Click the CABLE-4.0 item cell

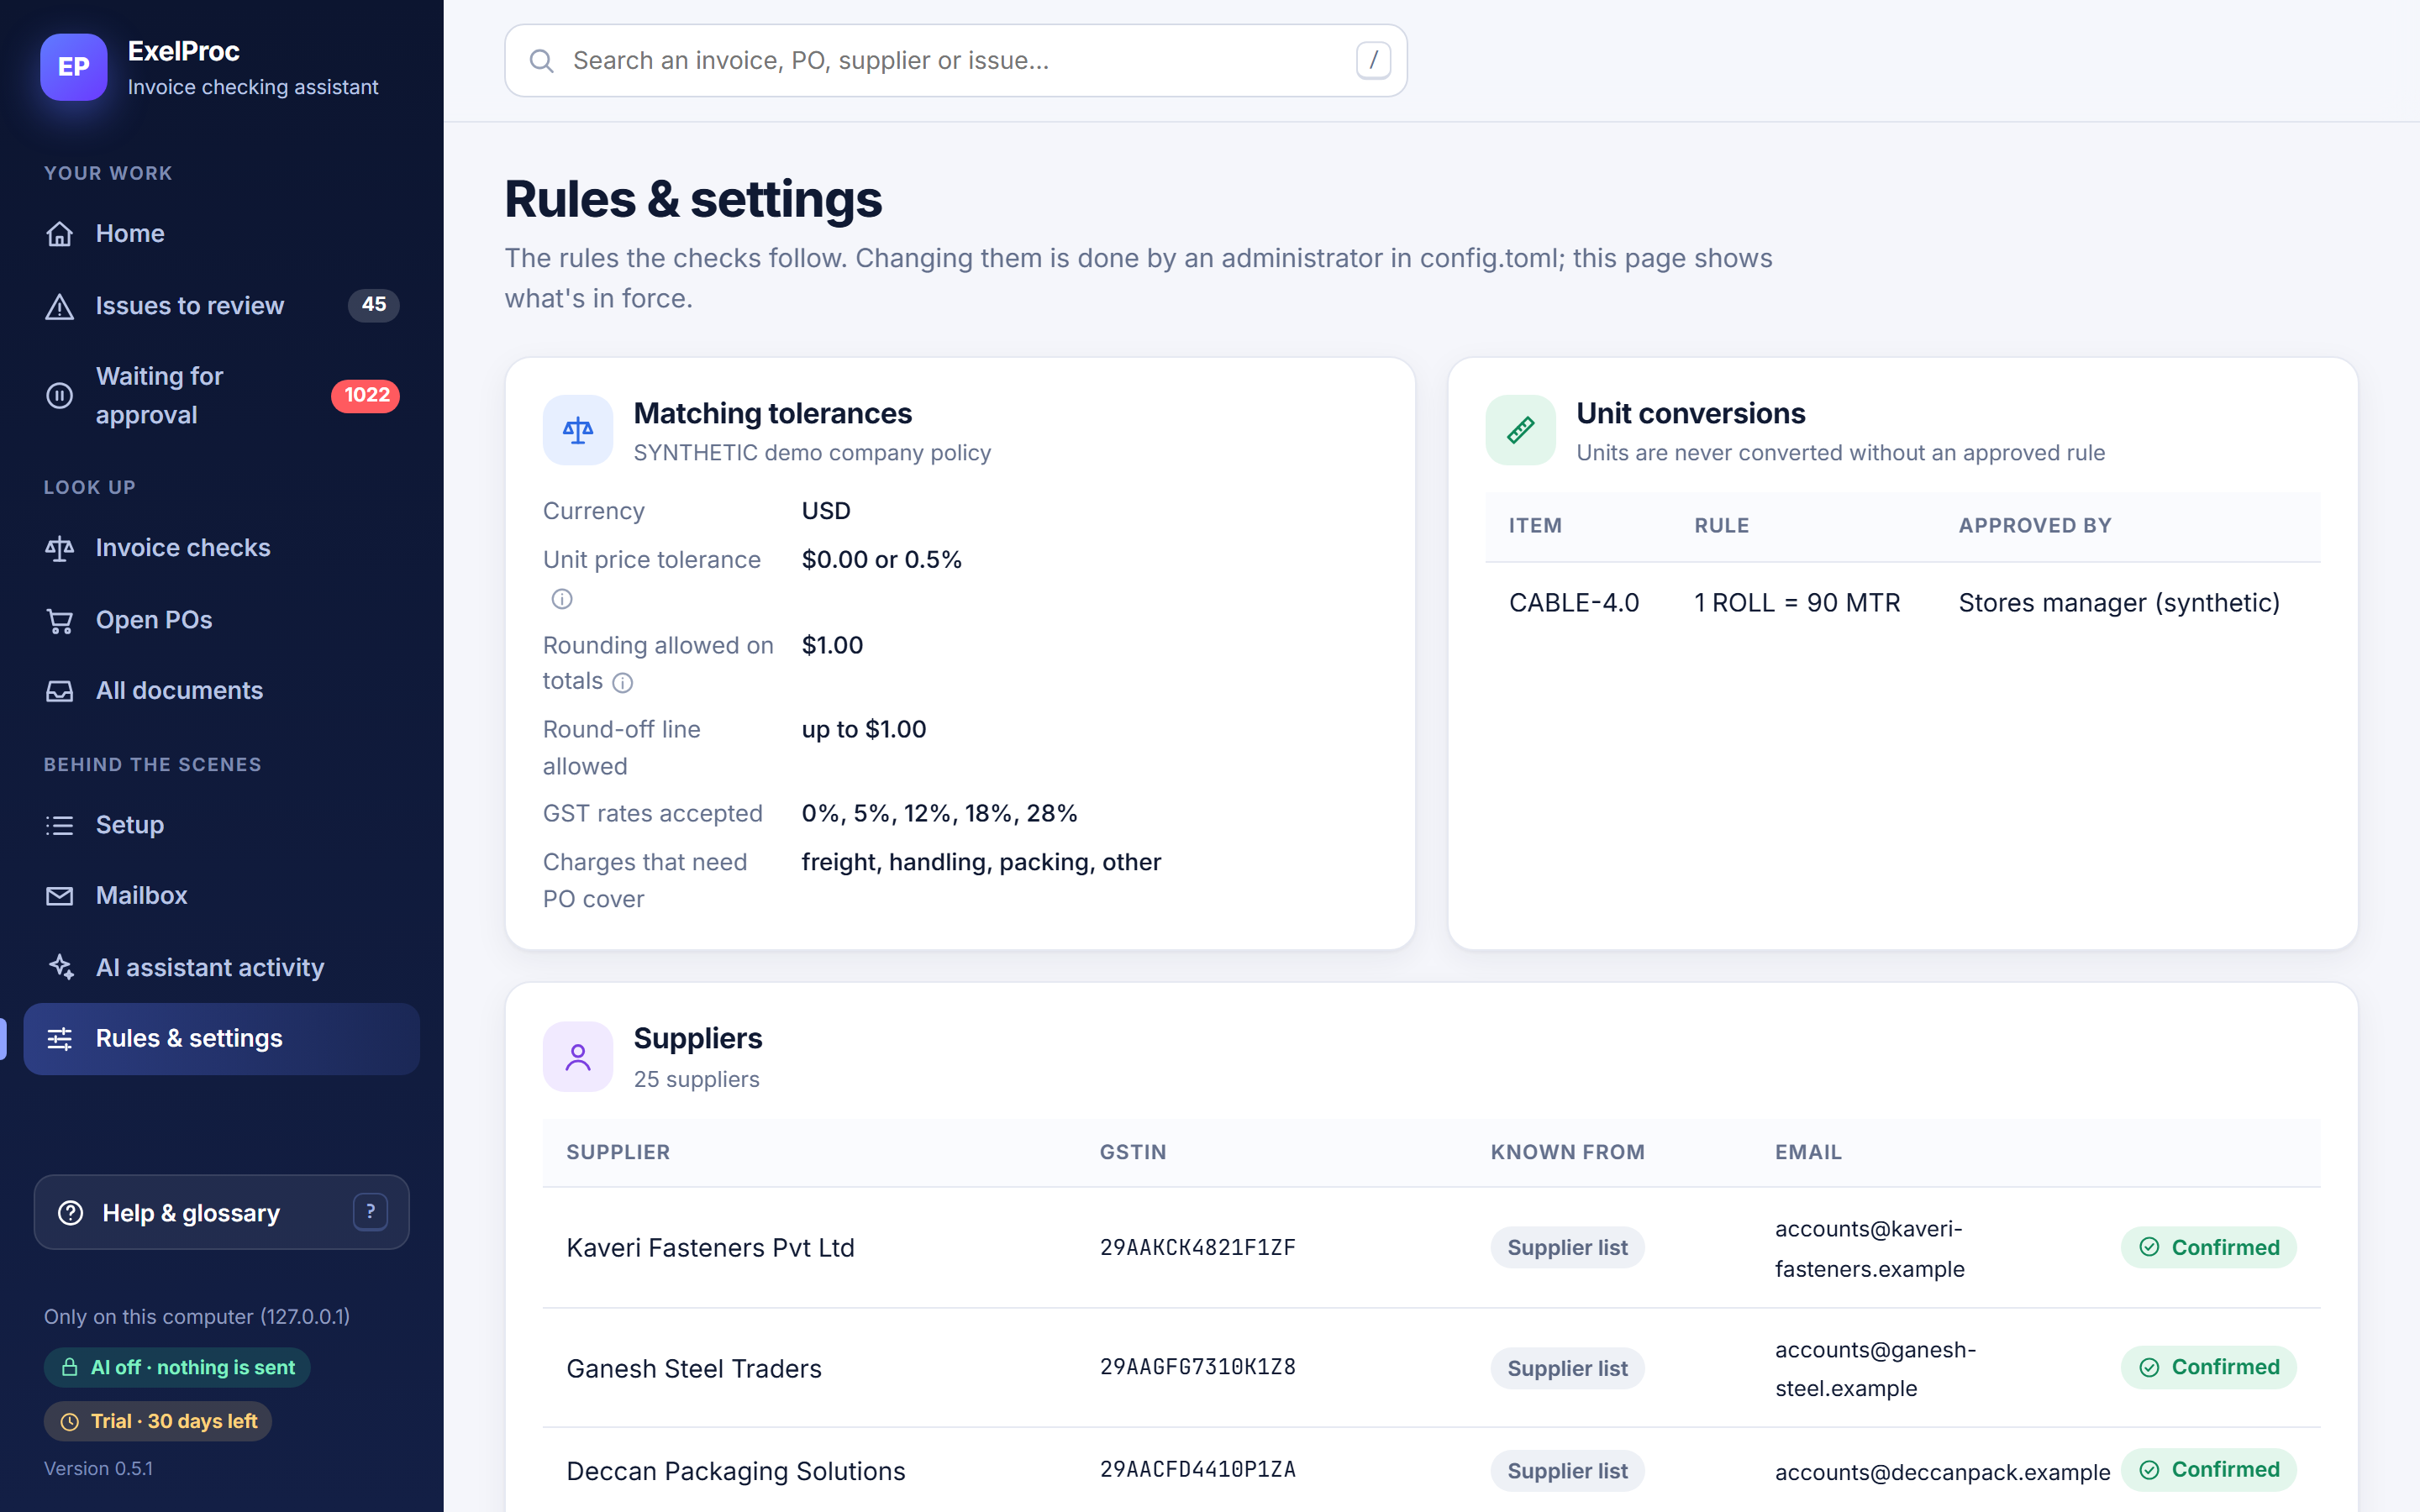click(x=1574, y=603)
